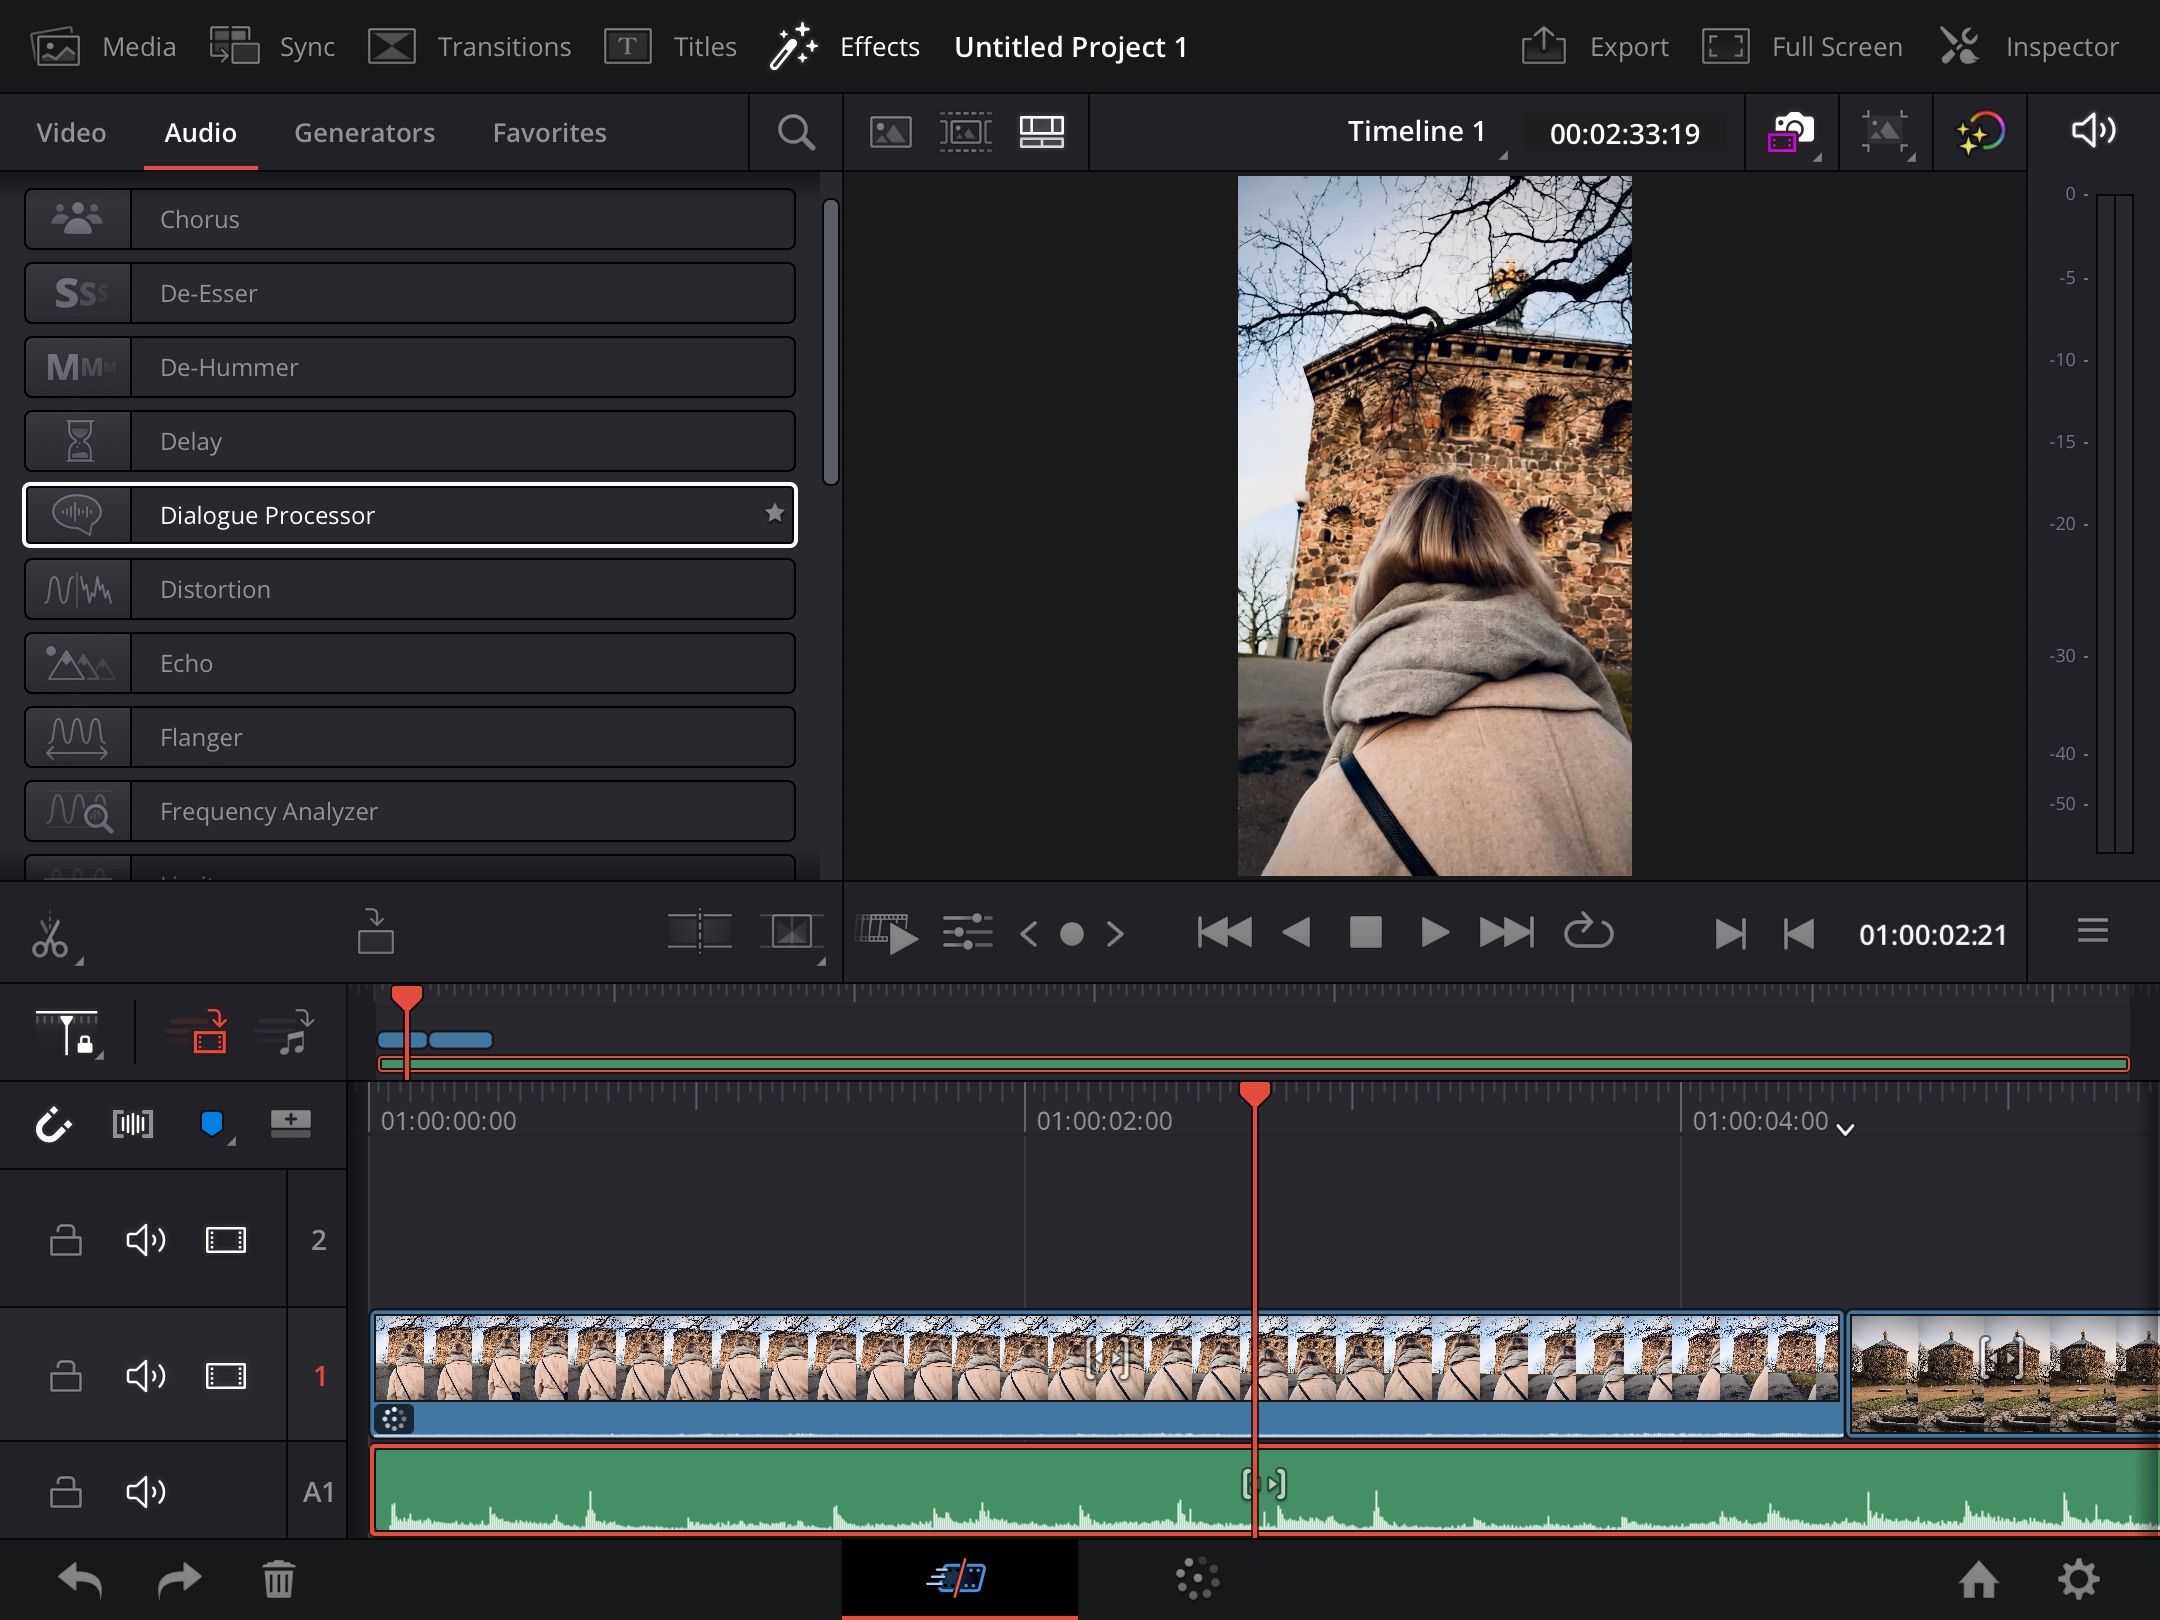The height and width of the screenshot is (1620, 2160).
Task: Open the Sync bin
Action: [272, 47]
